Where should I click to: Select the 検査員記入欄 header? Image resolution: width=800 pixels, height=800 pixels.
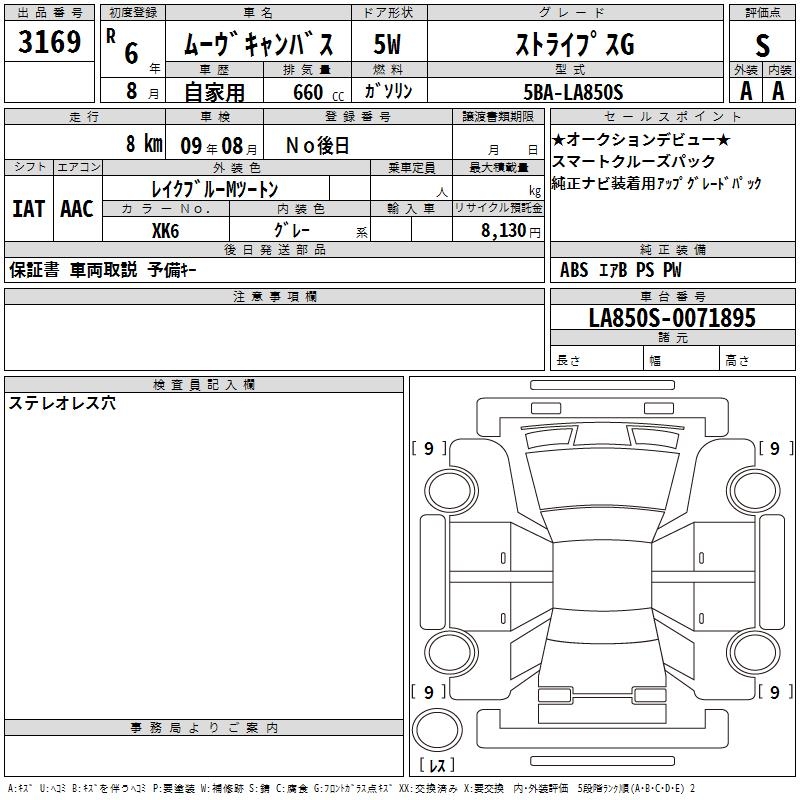204,385
